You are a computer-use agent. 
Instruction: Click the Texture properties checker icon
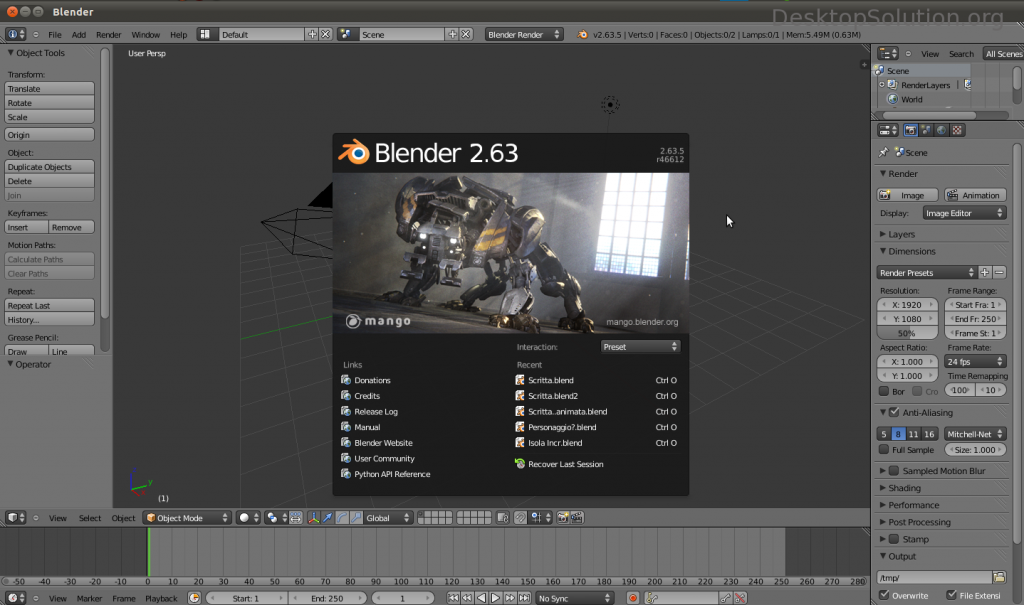tap(957, 130)
